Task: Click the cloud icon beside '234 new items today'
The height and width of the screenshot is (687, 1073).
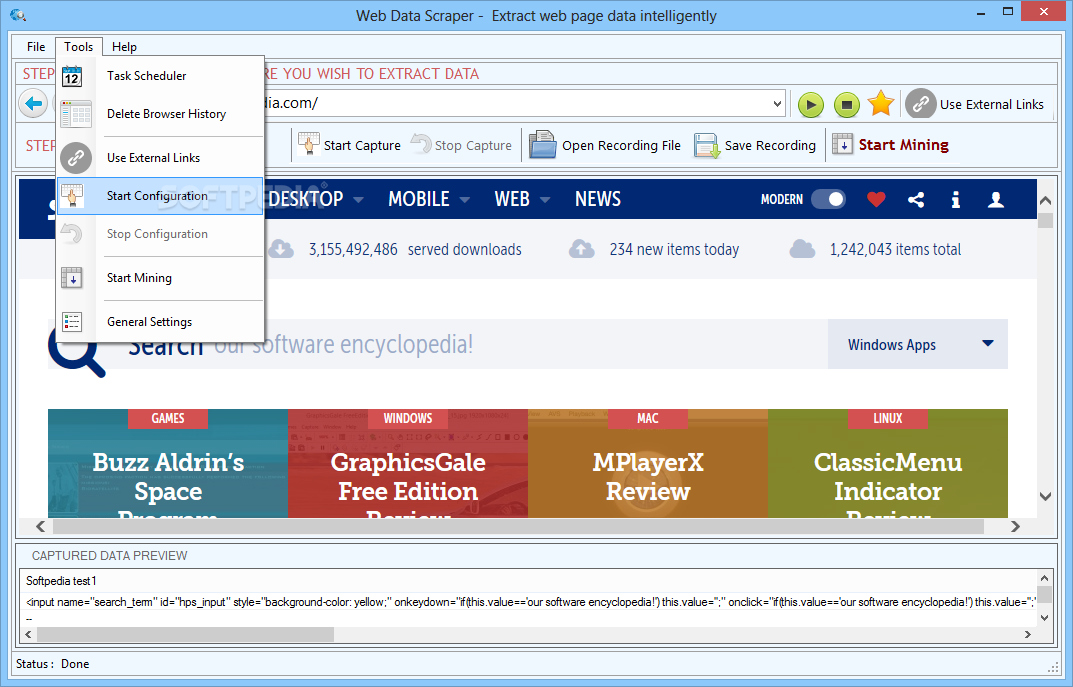Action: (x=581, y=249)
